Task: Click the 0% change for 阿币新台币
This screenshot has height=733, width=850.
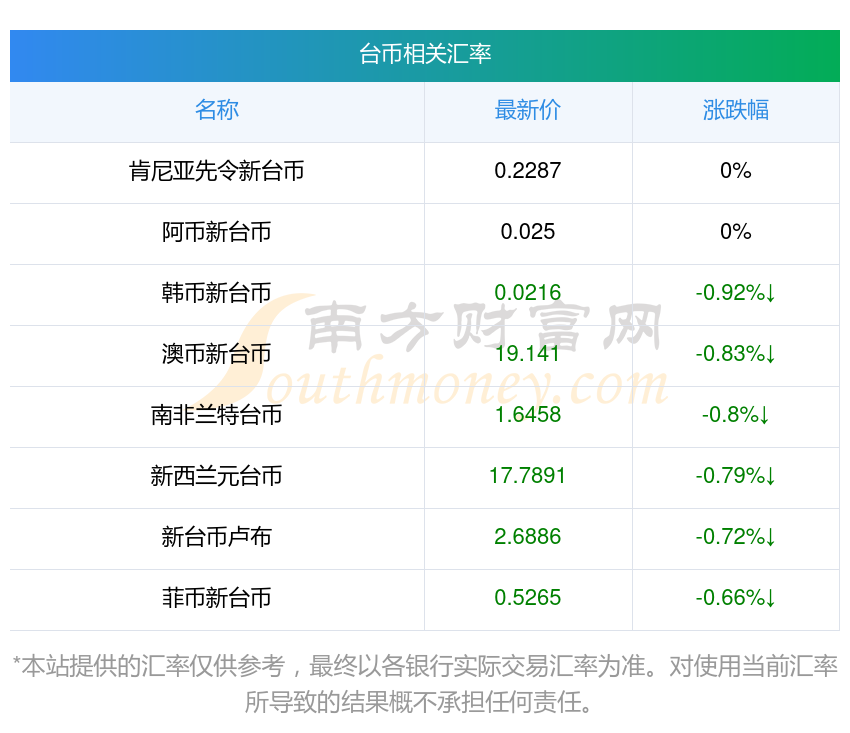Action: [x=736, y=232]
